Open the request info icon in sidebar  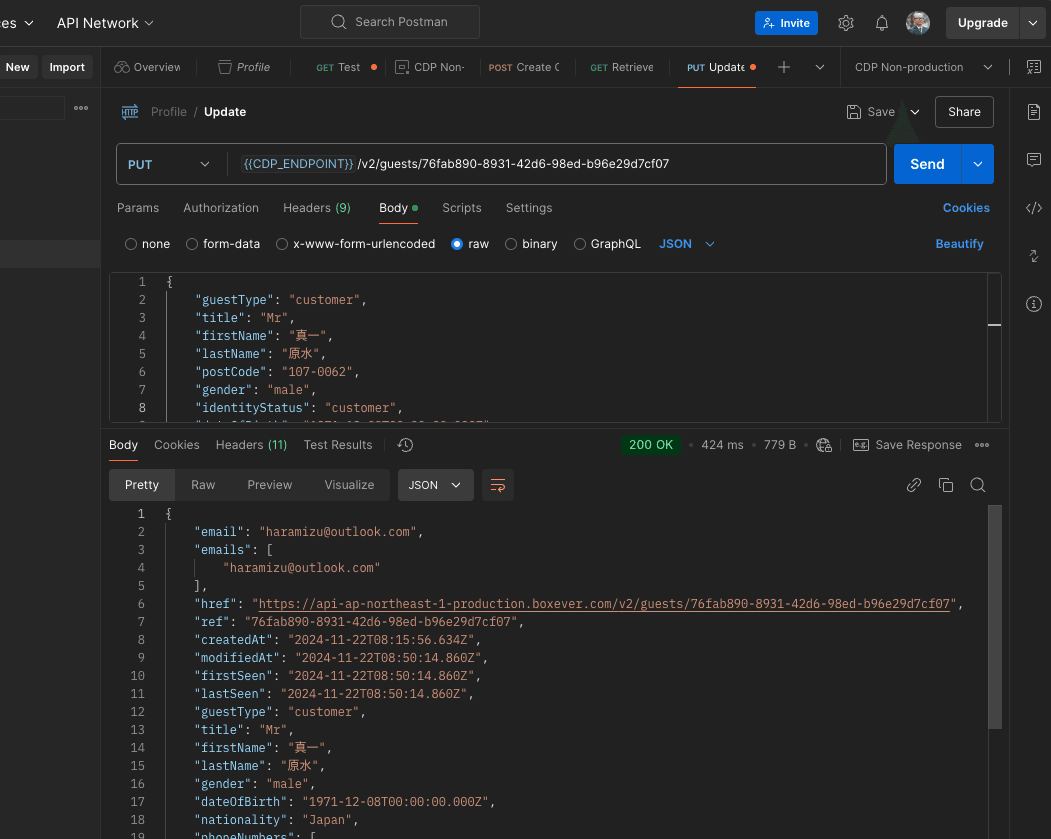(x=1034, y=304)
